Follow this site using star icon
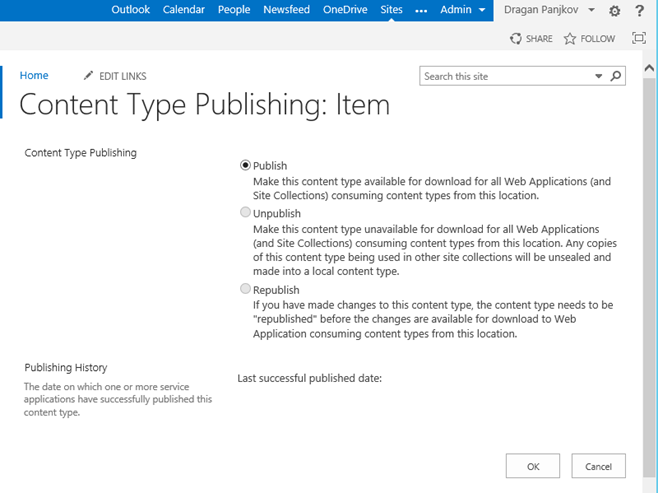Screen dimensions: 658x493 [x=570, y=38]
